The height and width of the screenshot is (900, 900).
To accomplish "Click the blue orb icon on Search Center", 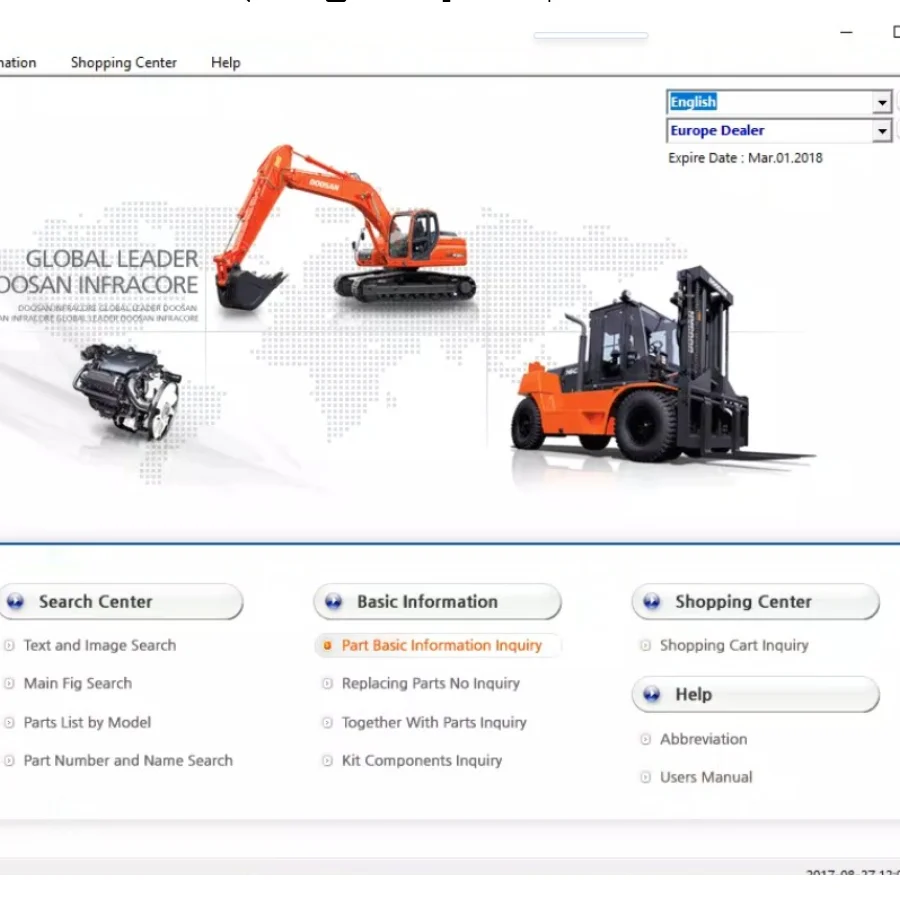I will pos(15,602).
